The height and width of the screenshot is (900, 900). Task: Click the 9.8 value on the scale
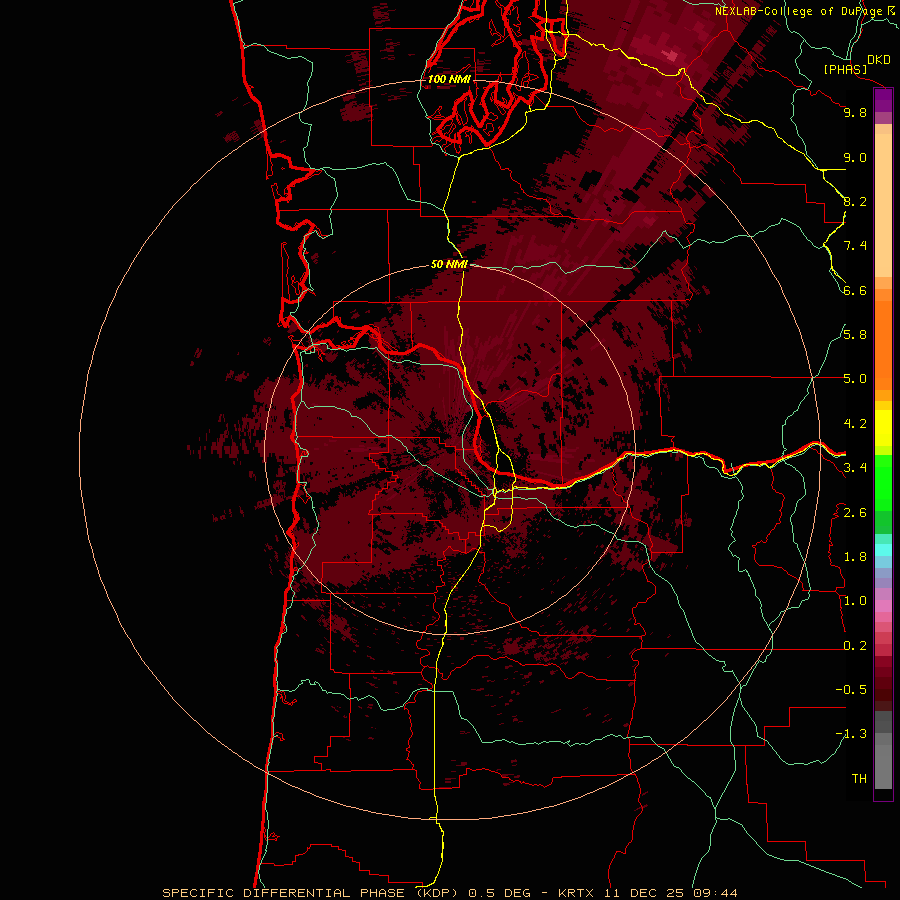click(855, 113)
